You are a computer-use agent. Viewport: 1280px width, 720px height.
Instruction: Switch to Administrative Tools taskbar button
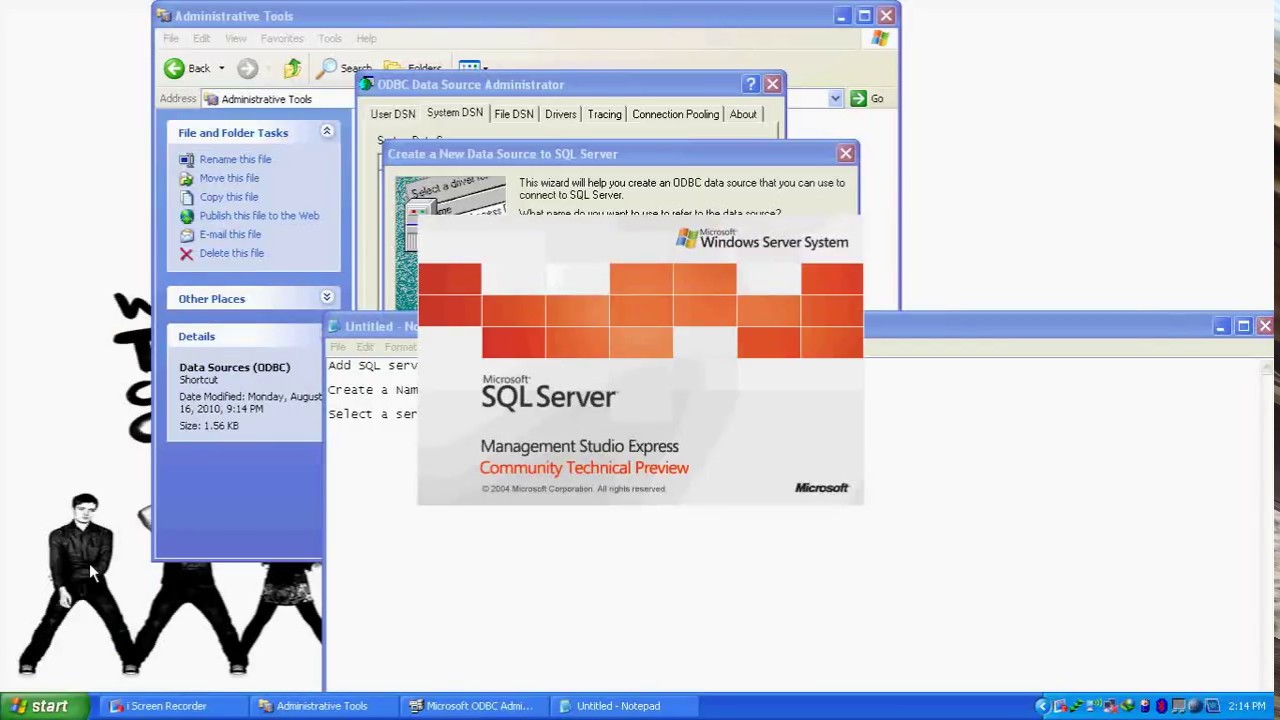(x=321, y=706)
